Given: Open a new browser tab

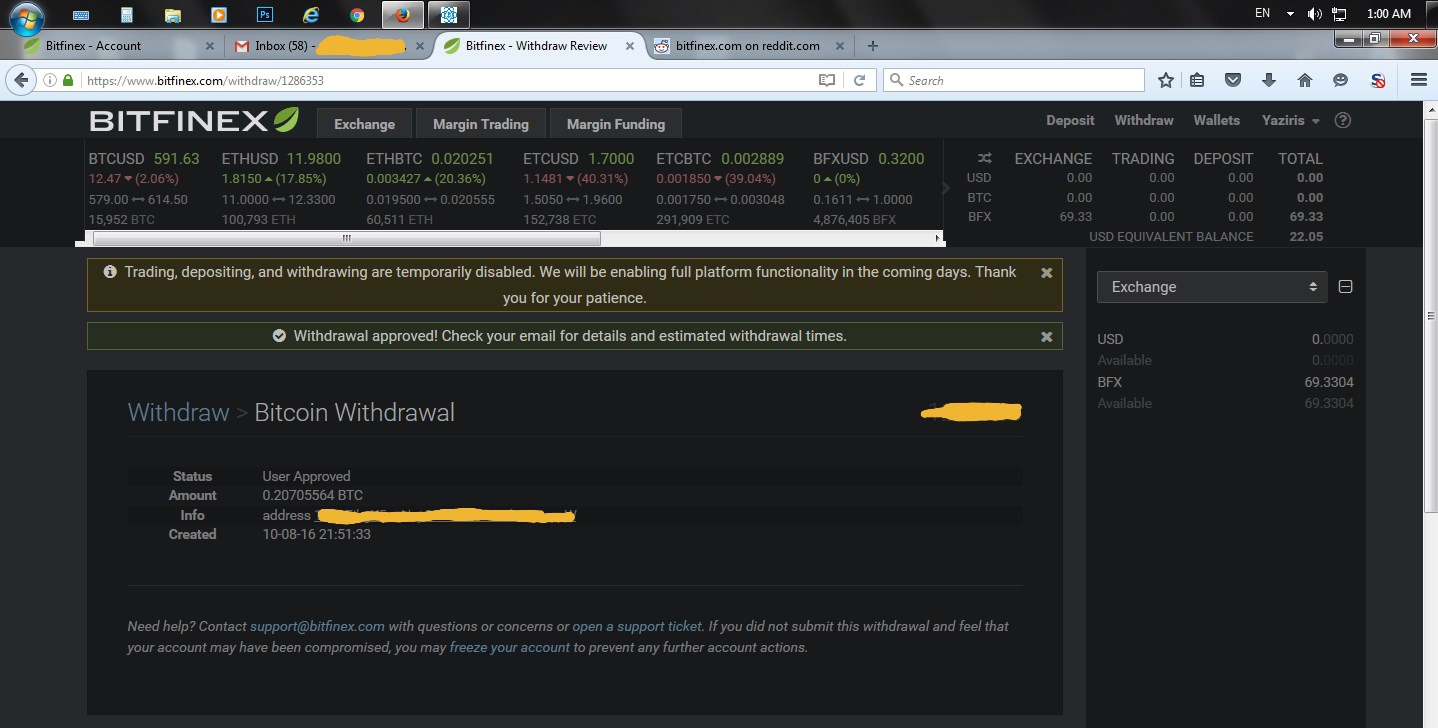Looking at the screenshot, I should 873,45.
